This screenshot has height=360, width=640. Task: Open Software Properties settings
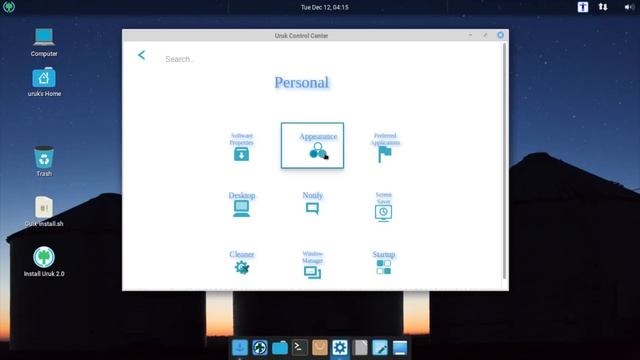tap(241, 147)
